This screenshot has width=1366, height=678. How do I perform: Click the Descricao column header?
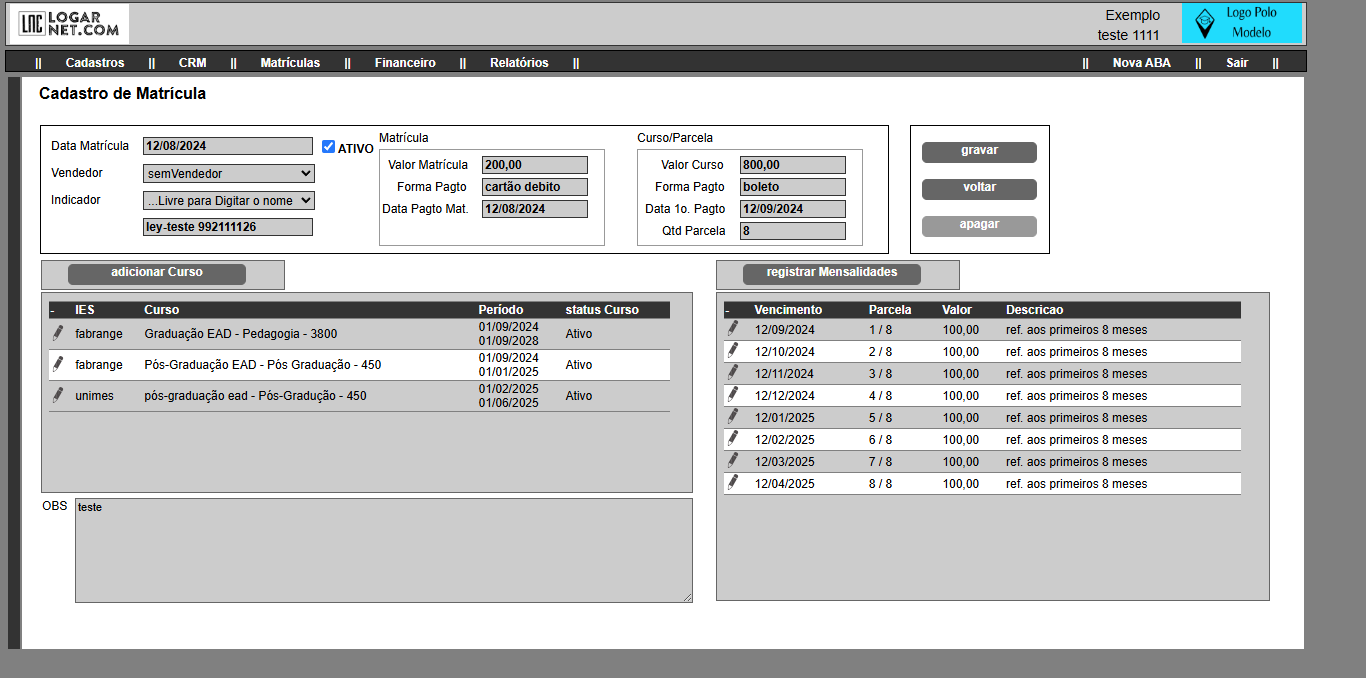click(1035, 310)
